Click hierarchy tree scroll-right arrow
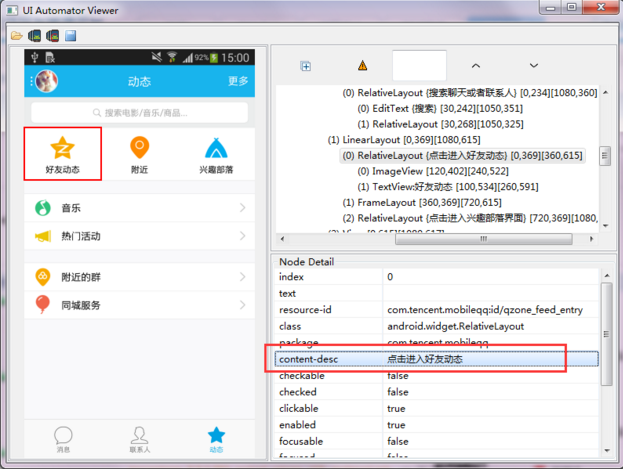This screenshot has height=469, width=623. (592, 239)
